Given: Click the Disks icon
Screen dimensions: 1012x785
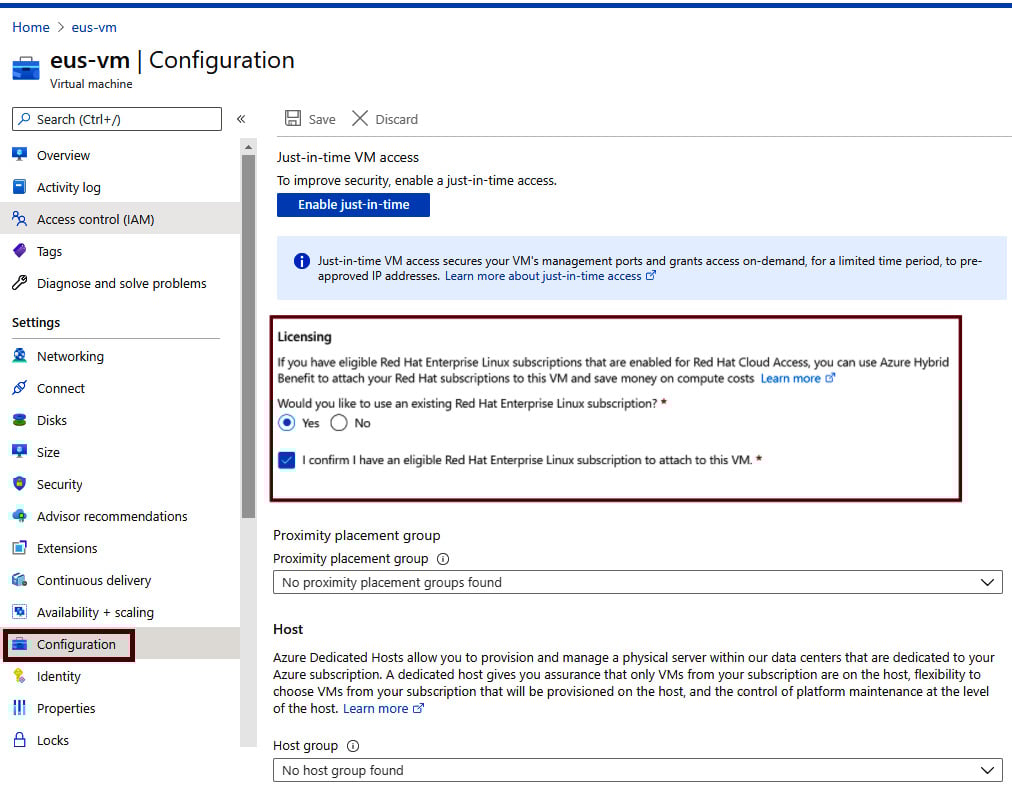Looking at the screenshot, I should pyautogui.click(x=19, y=420).
